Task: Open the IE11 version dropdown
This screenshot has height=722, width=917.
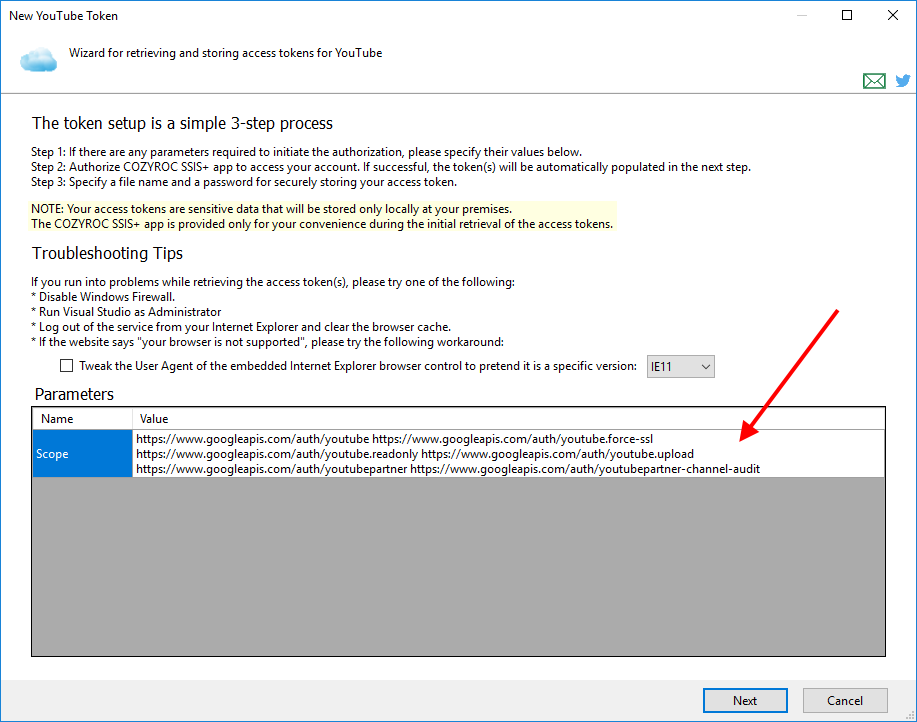Action: point(680,367)
